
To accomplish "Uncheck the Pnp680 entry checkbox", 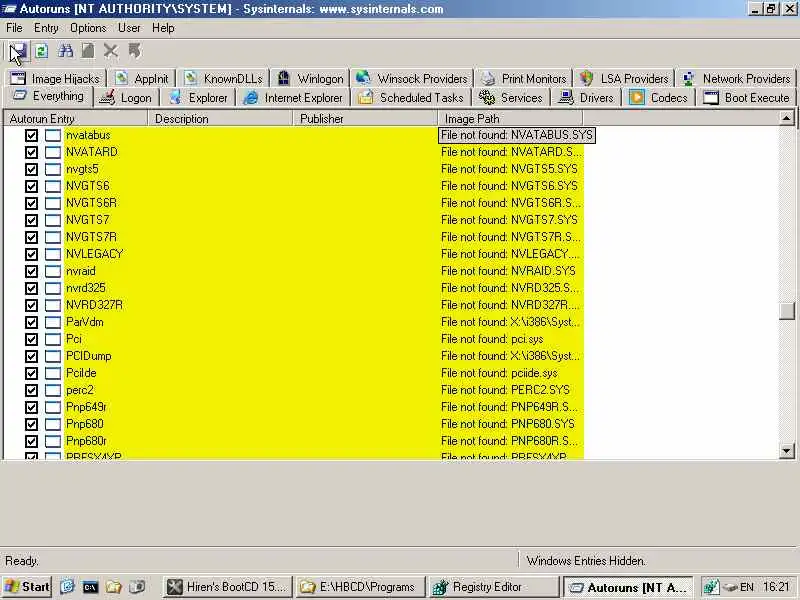I will (31, 424).
